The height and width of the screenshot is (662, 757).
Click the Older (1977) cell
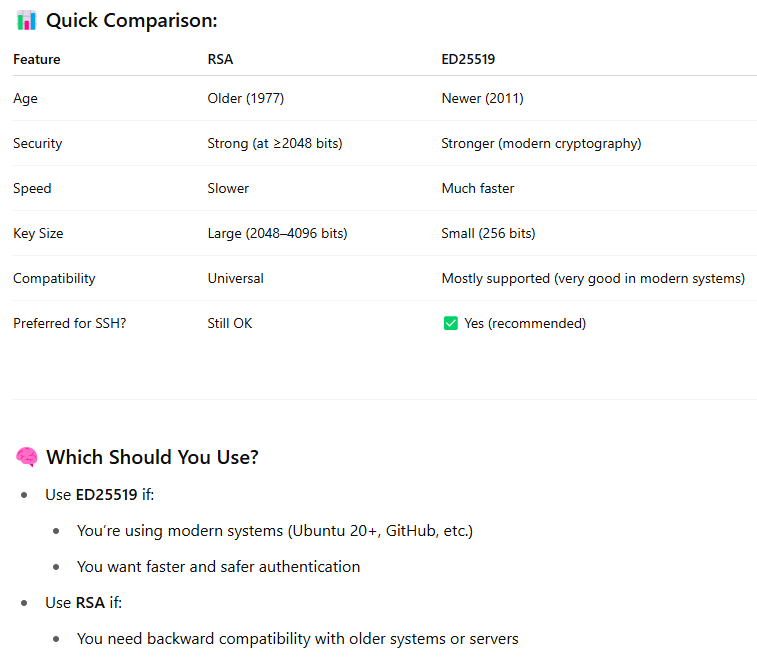(x=245, y=98)
